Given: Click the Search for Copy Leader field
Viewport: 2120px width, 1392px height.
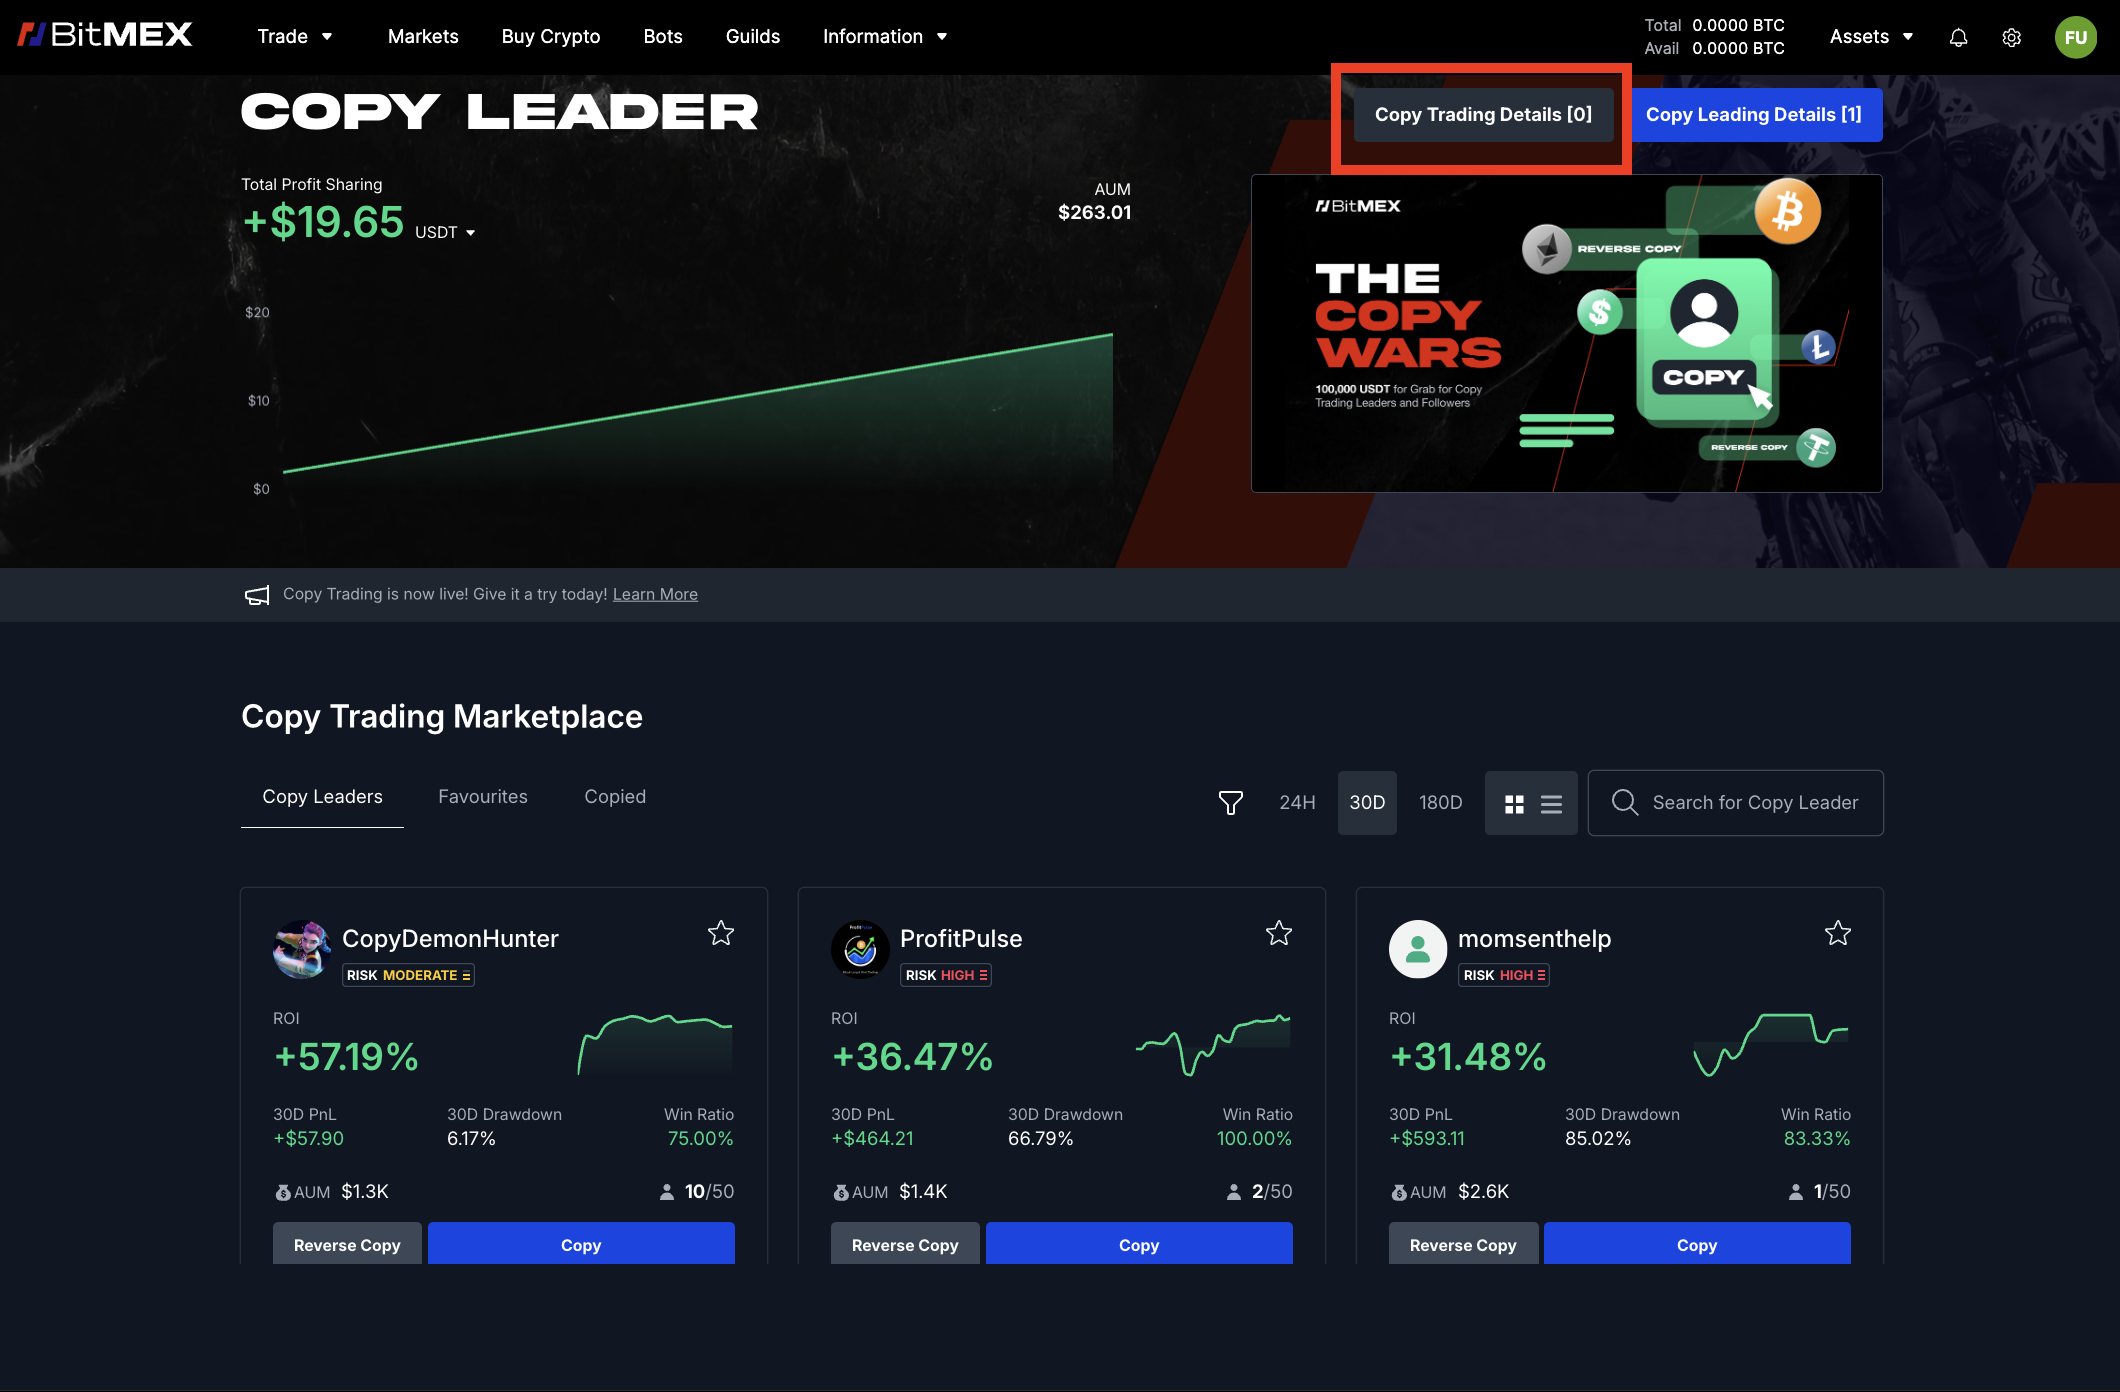Looking at the screenshot, I should pos(1754,803).
